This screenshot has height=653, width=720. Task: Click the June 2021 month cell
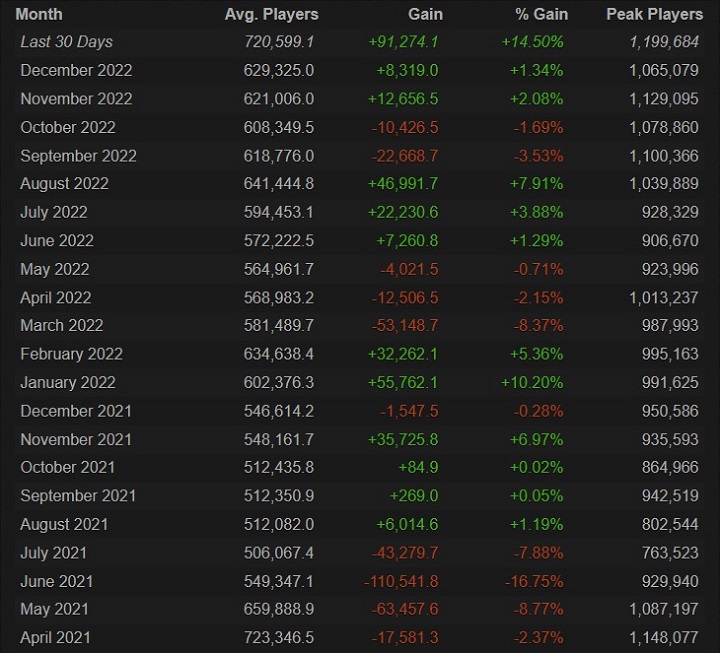(57, 581)
